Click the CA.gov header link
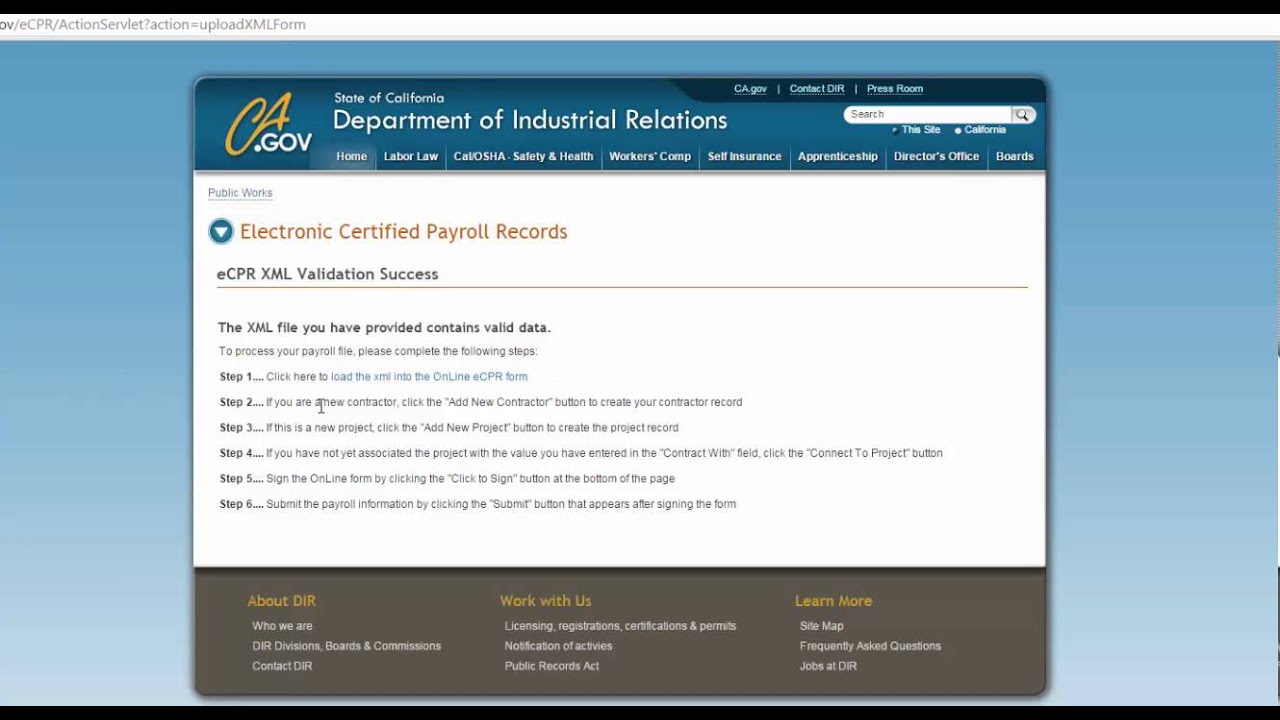Viewport: 1280px width, 720px height. [750, 89]
